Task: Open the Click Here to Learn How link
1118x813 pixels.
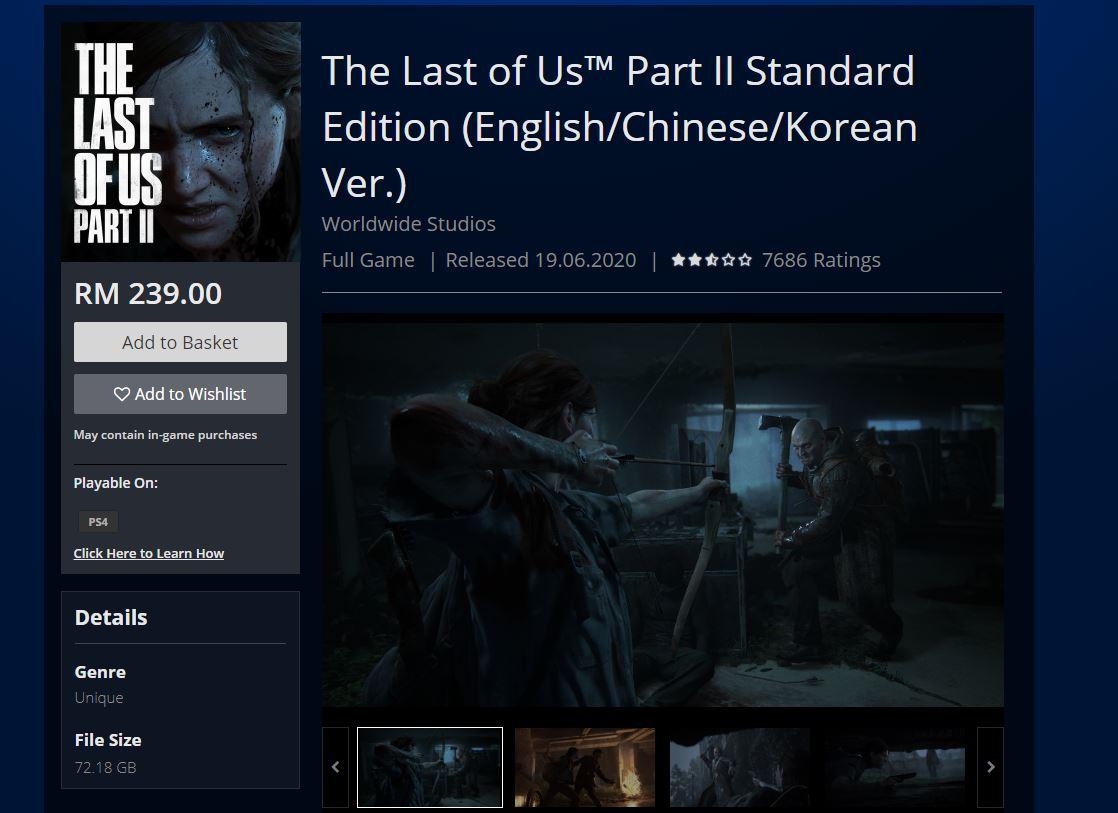Action: pos(148,553)
